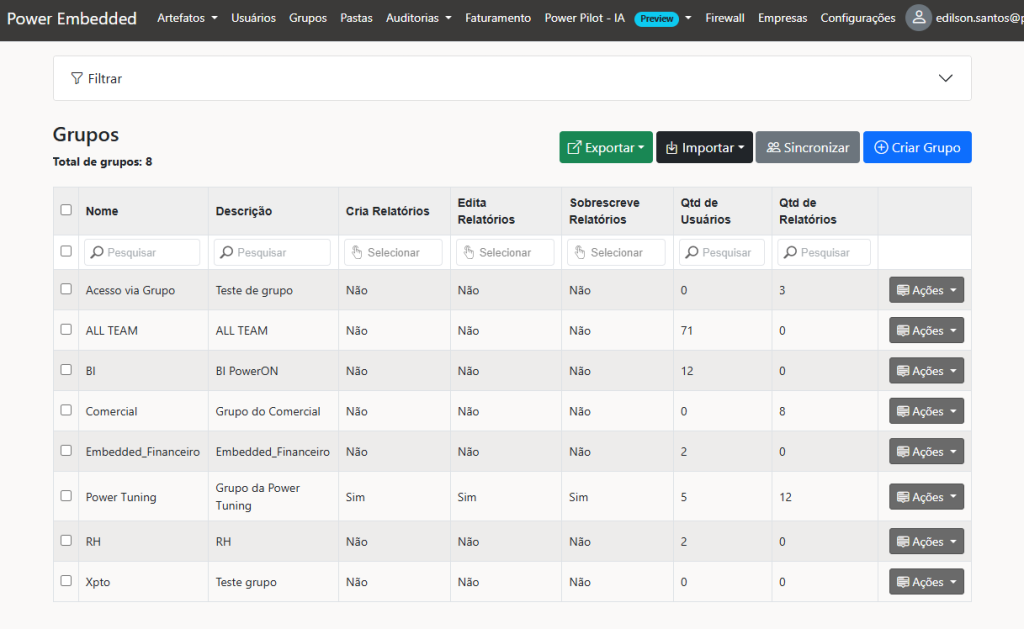Click the user profile avatar icon

coord(918,18)
